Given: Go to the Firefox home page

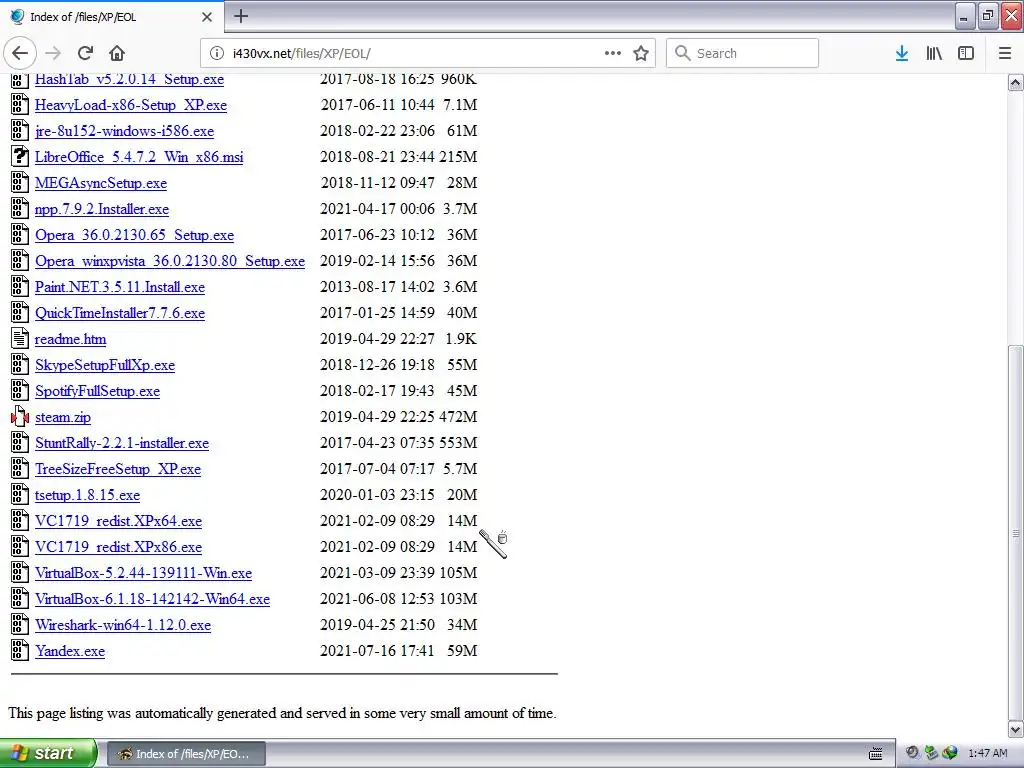Looking at the screenshot, I should click(x=117, y=53).
